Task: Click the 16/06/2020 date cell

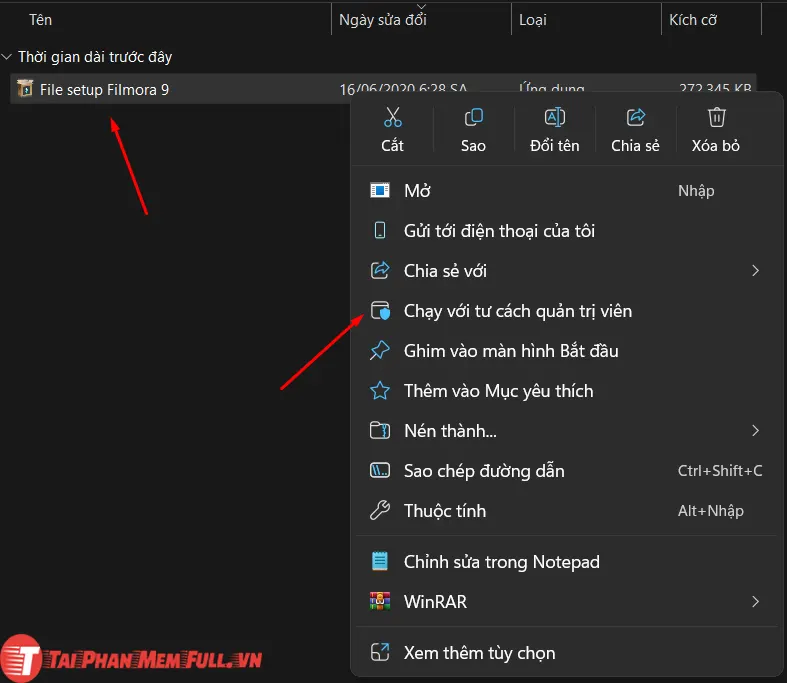Action: tap(403, 87)
